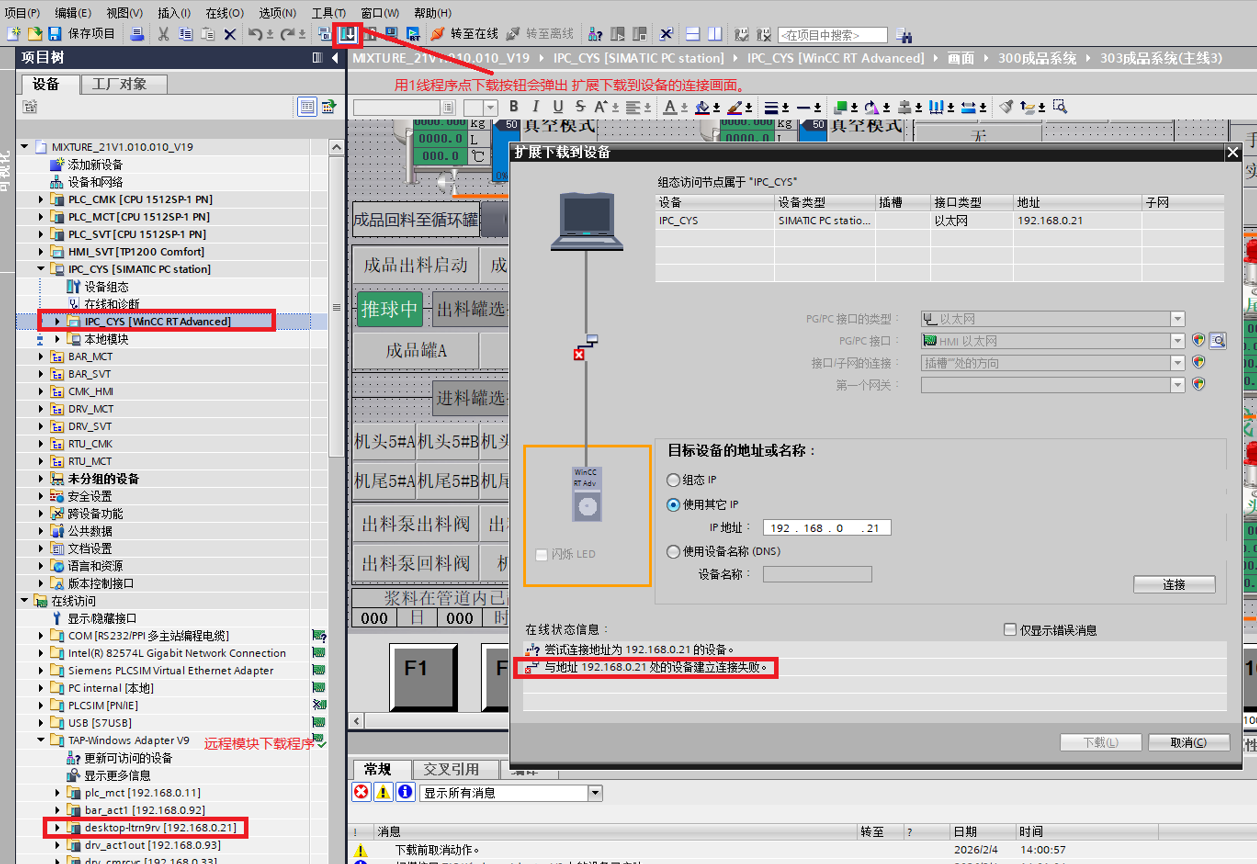The image size is (1257, 864).
Task: Click the 在项目中搜索 search field
Action: click(x=833, y=35)
